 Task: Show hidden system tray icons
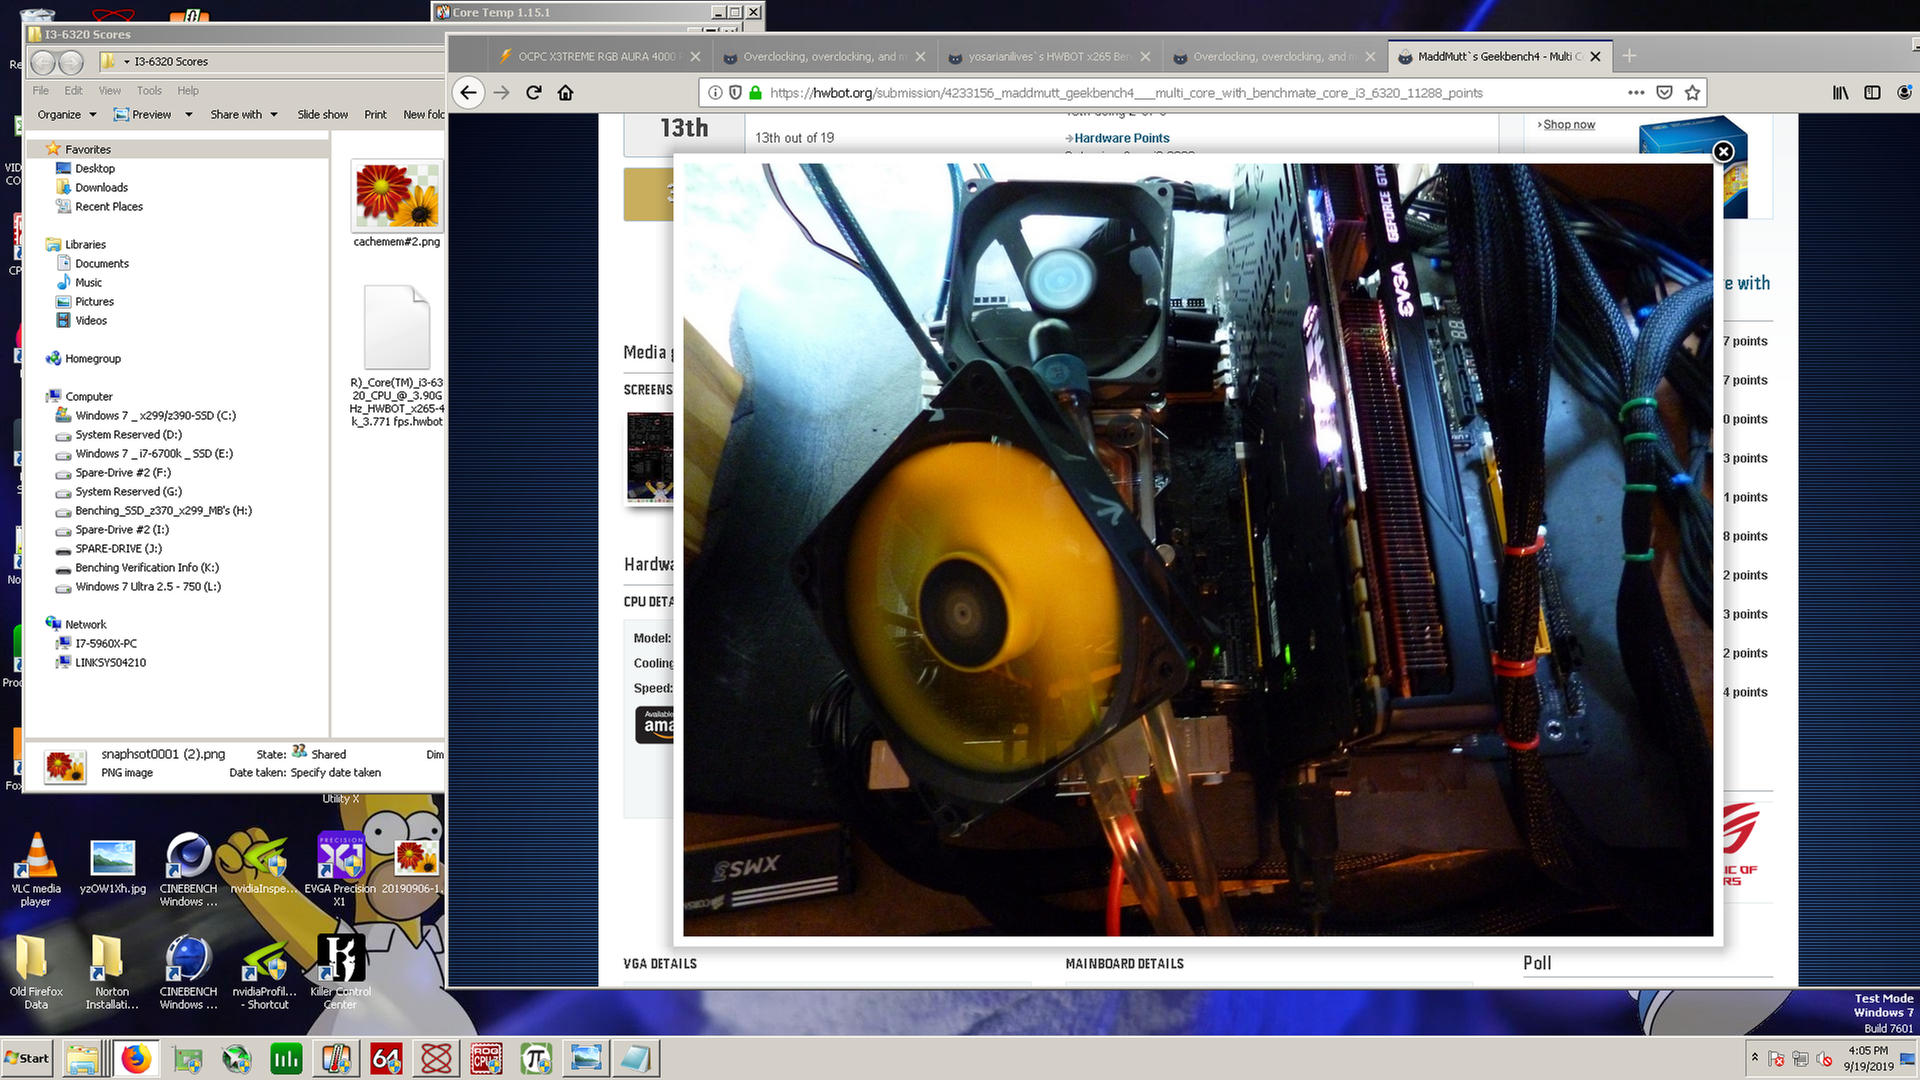(x=1754, y=1057)
